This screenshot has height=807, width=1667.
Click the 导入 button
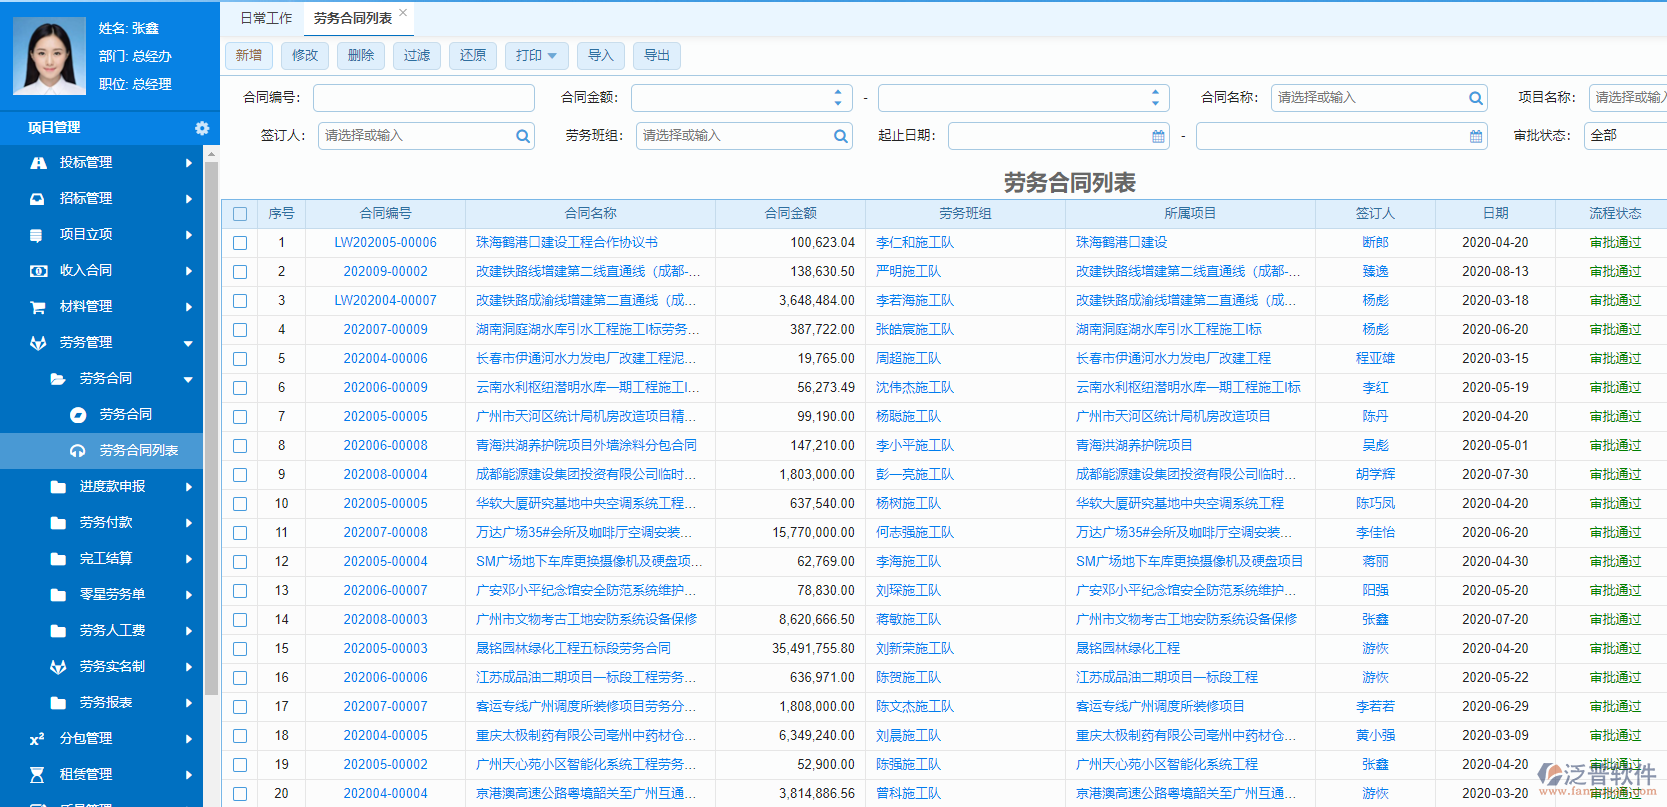point(601,56)
